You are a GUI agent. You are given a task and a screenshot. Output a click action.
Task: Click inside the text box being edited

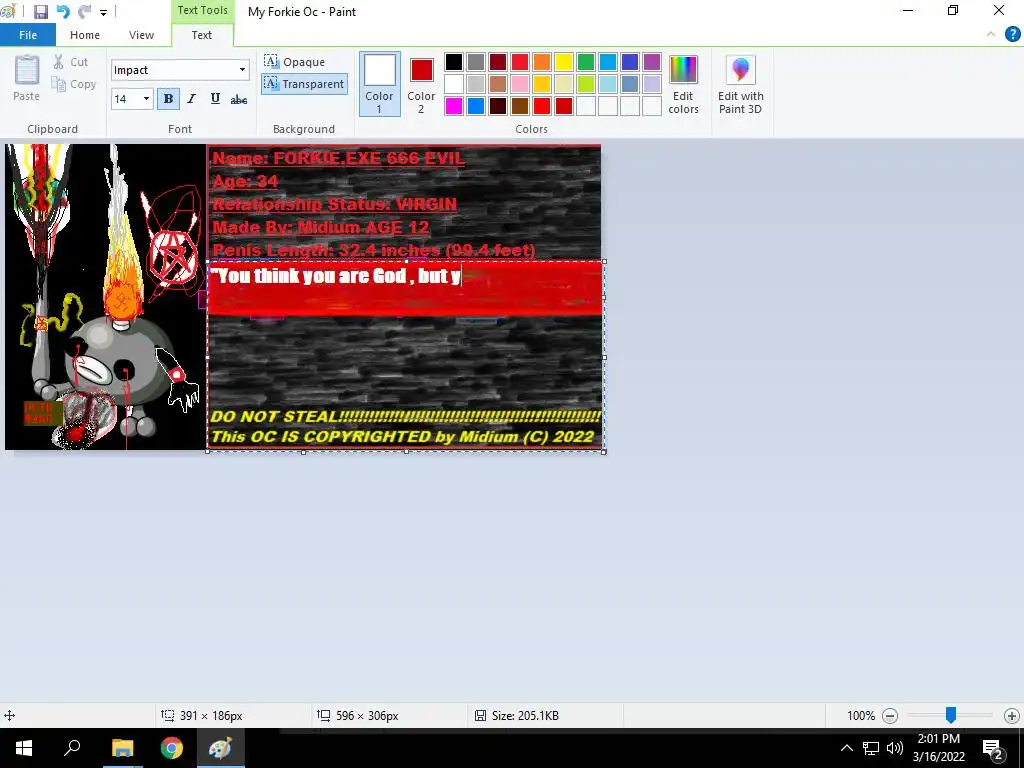point(406,356)
